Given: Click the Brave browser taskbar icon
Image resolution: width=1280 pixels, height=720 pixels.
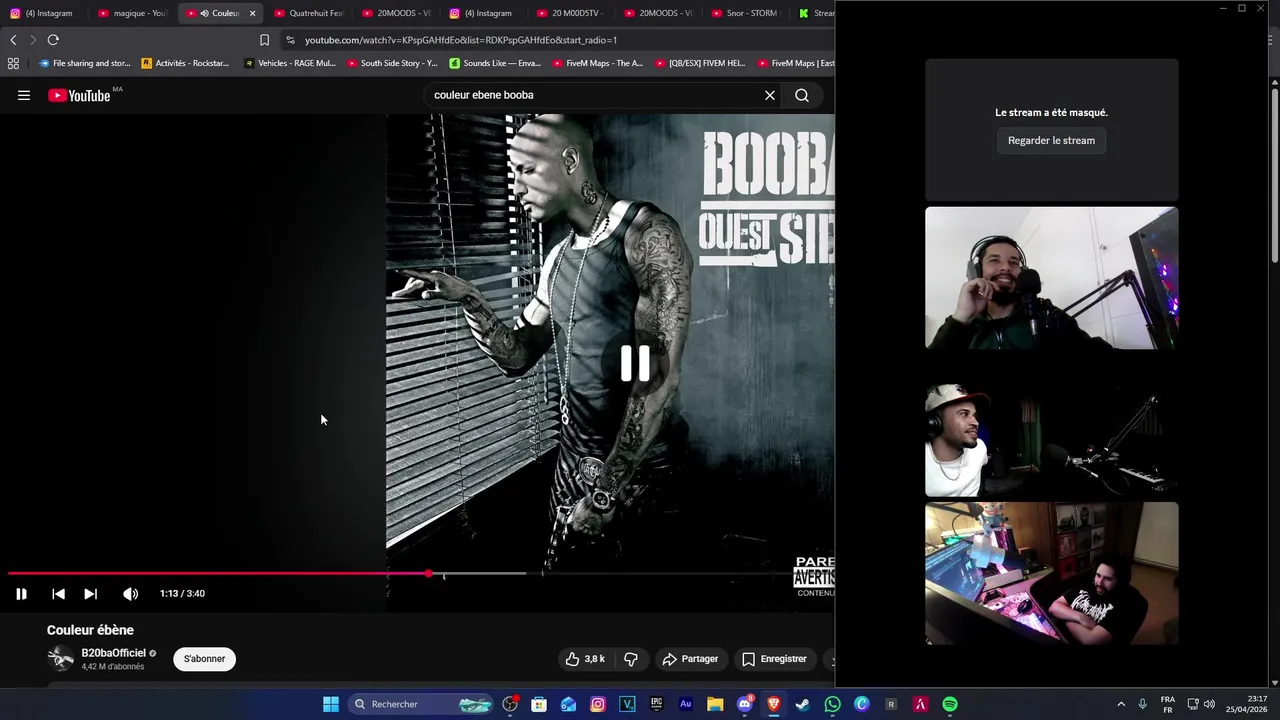Looking at the screenshot, I should (x=773, y=704).
